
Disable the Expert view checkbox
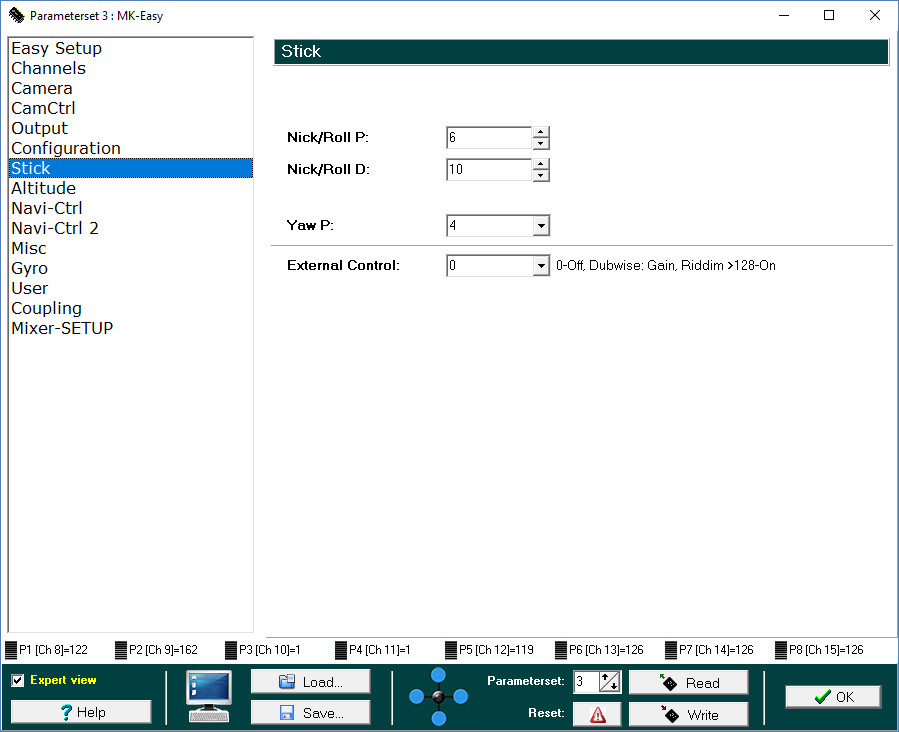18,681
